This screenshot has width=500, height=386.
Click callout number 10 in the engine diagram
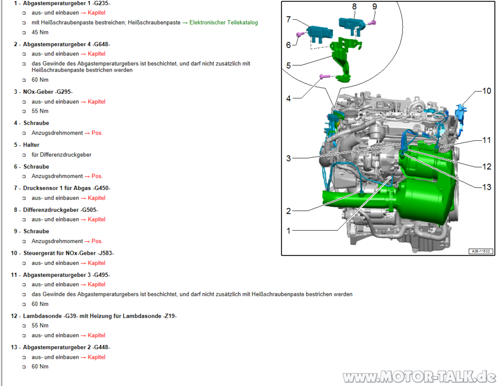[487, 91]
